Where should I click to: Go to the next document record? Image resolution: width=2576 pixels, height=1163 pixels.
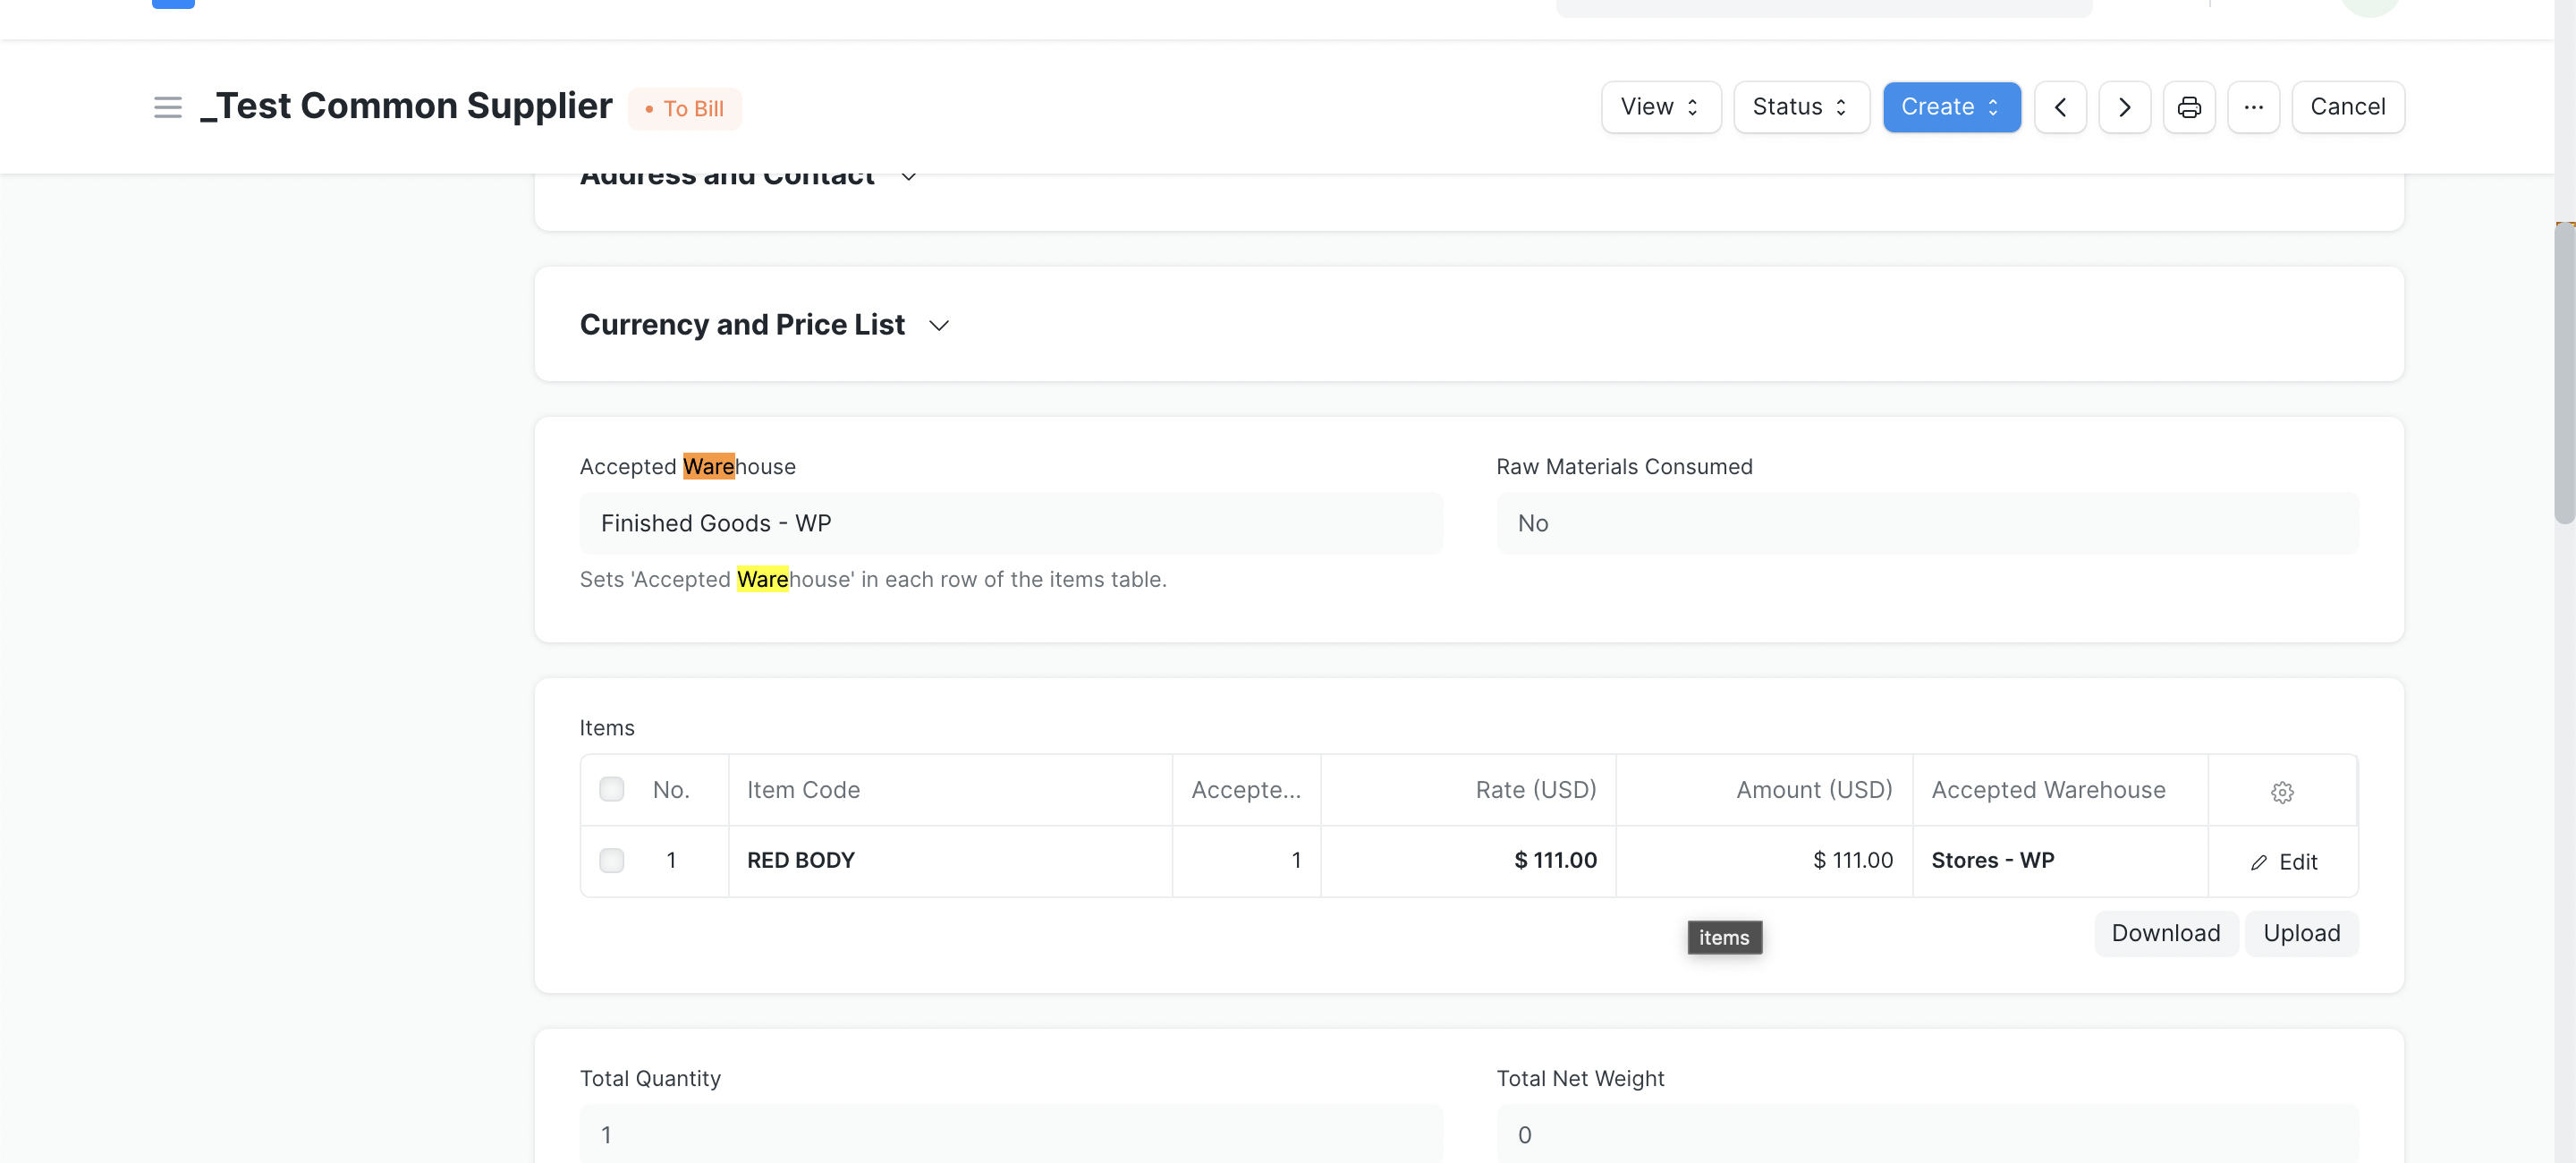(x=2124, y=107)
